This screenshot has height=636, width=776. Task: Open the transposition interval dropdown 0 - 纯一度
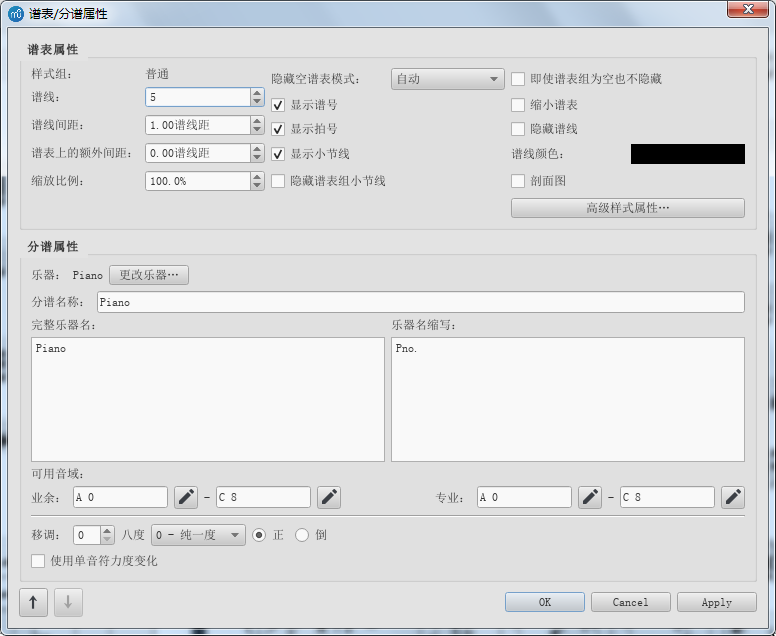point(198,535)
